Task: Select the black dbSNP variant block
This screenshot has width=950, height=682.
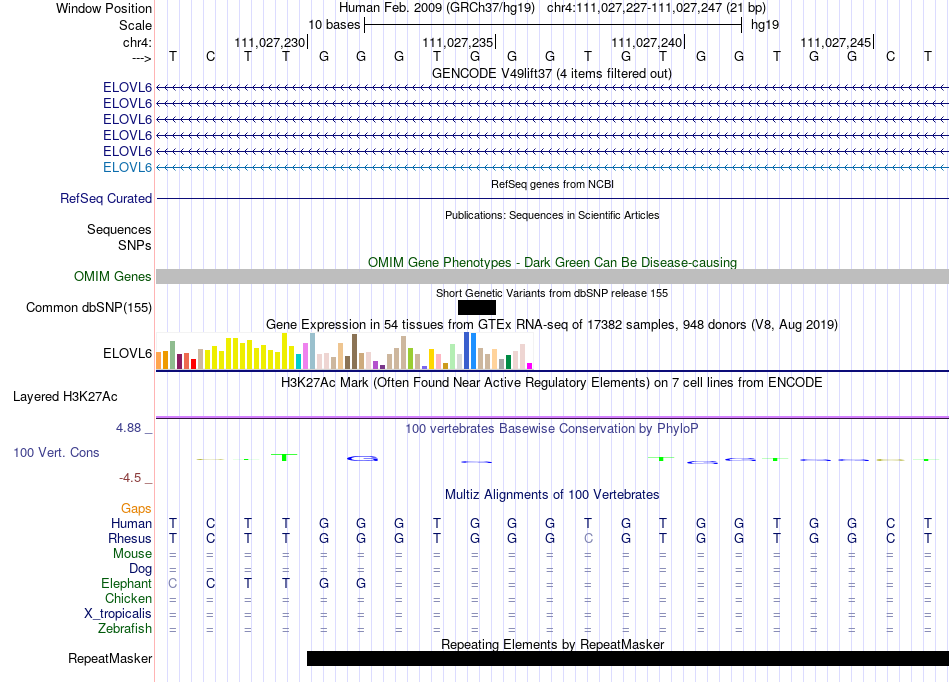Action: [x=477, y=308]
